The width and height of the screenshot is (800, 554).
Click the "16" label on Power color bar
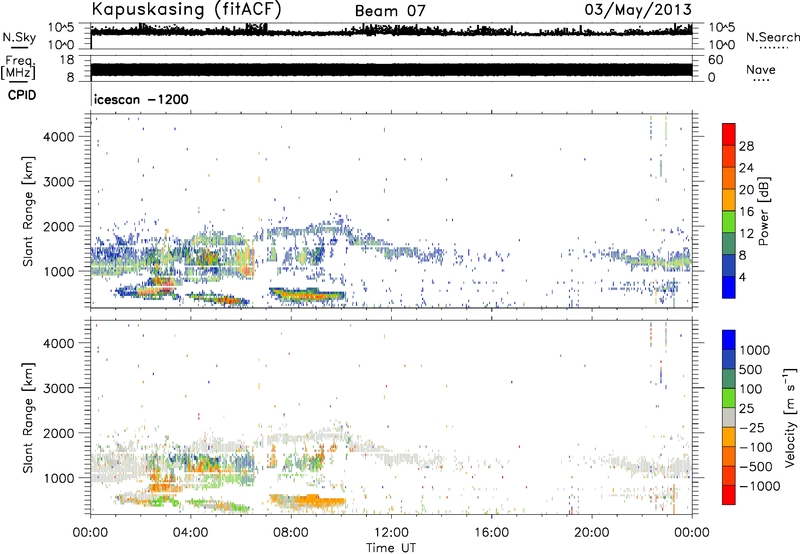click(746, 212)
